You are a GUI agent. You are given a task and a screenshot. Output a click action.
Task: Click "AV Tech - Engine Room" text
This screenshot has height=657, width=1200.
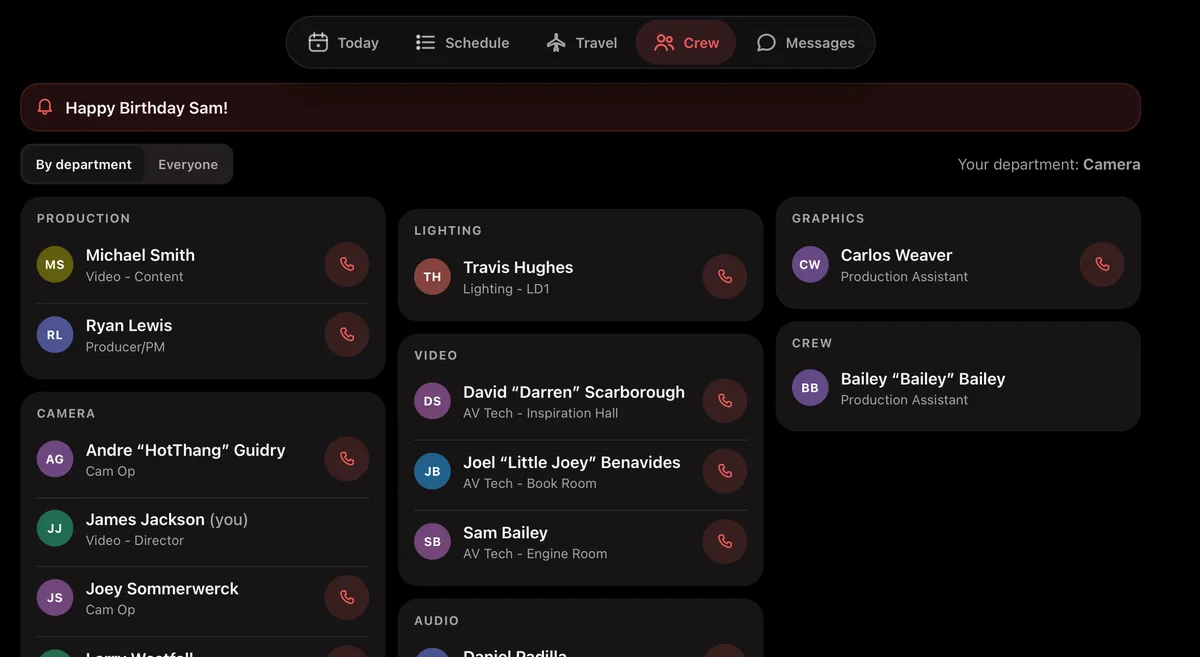point(535,553)
